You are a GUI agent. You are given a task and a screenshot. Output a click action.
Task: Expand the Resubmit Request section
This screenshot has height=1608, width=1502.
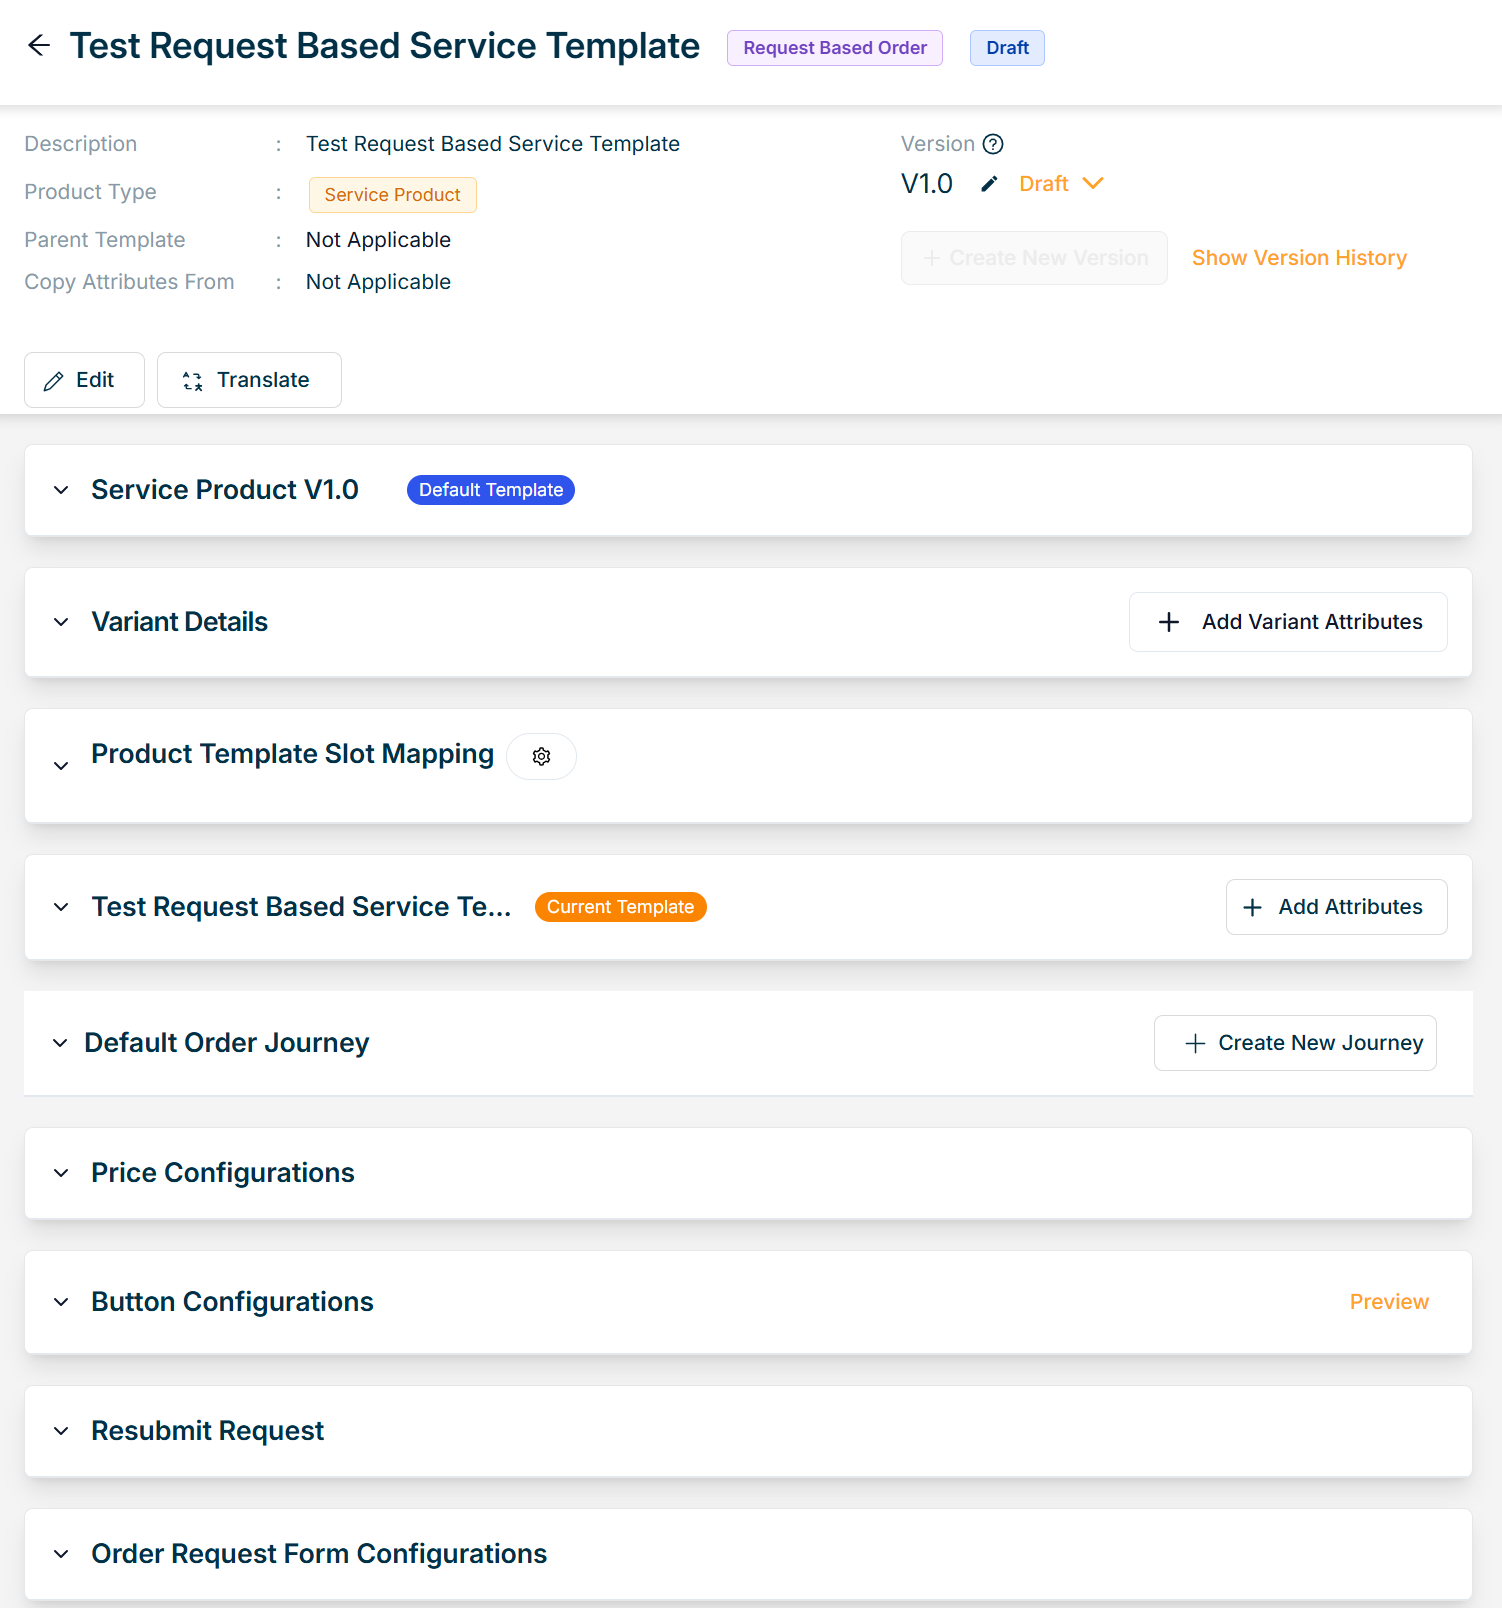tap(61, 1431)
